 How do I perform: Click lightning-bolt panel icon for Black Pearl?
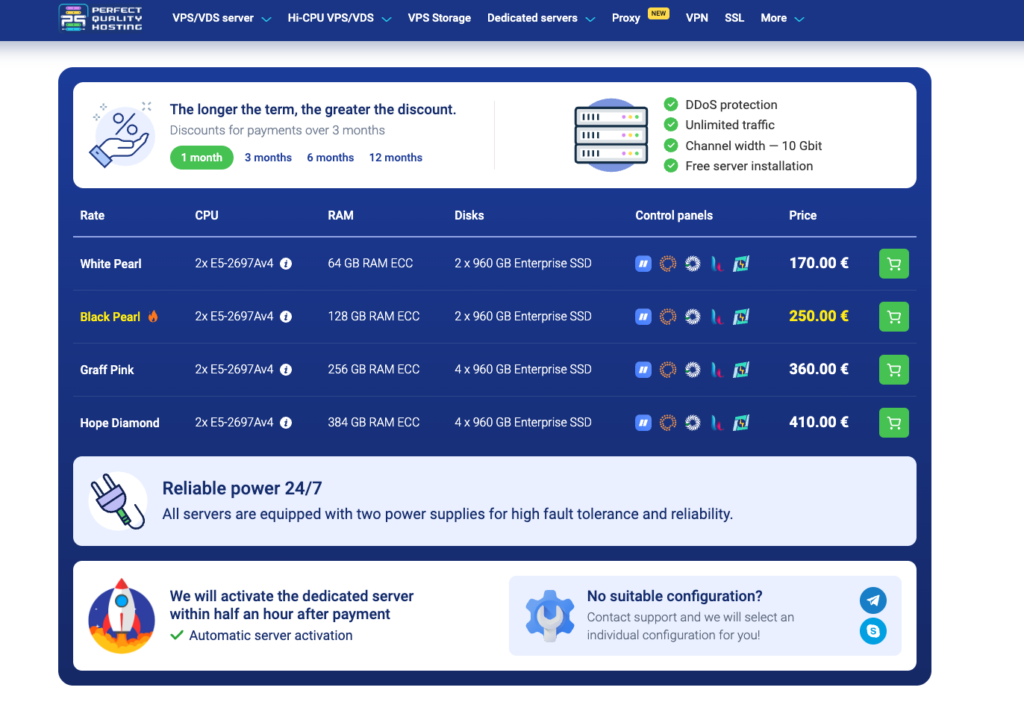[x=741, y=317]
